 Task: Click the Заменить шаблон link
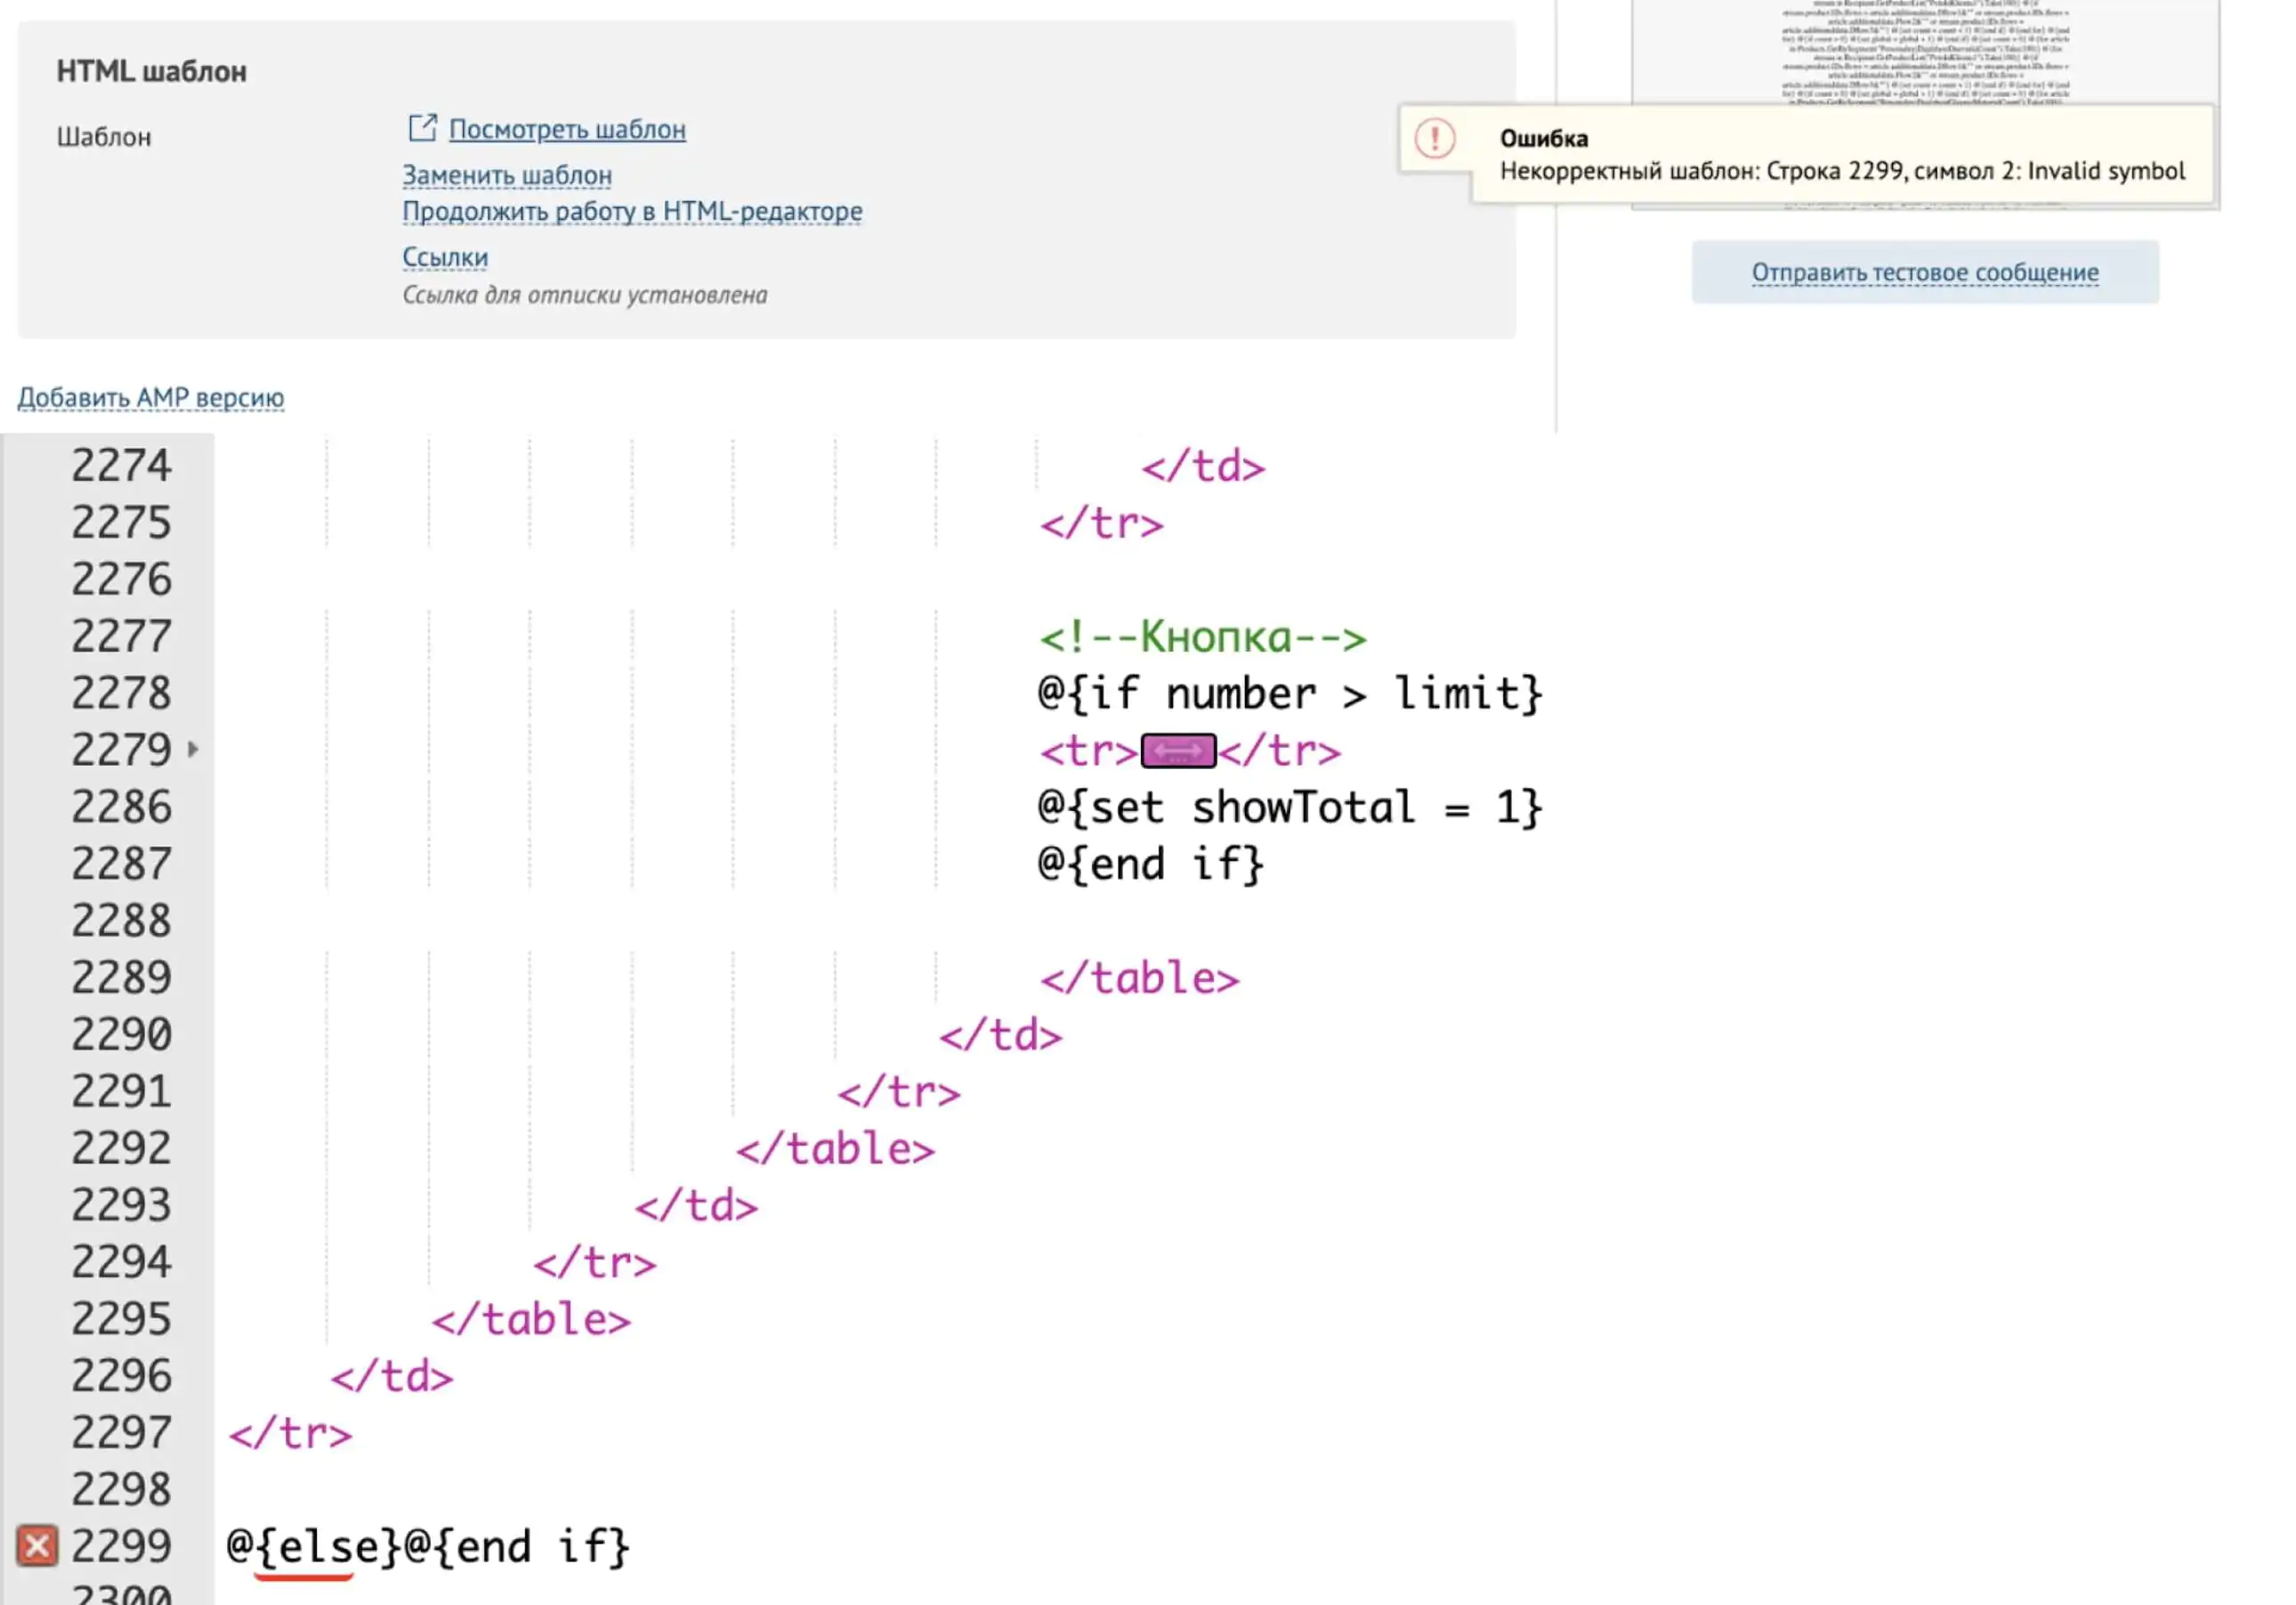point(507,175)
